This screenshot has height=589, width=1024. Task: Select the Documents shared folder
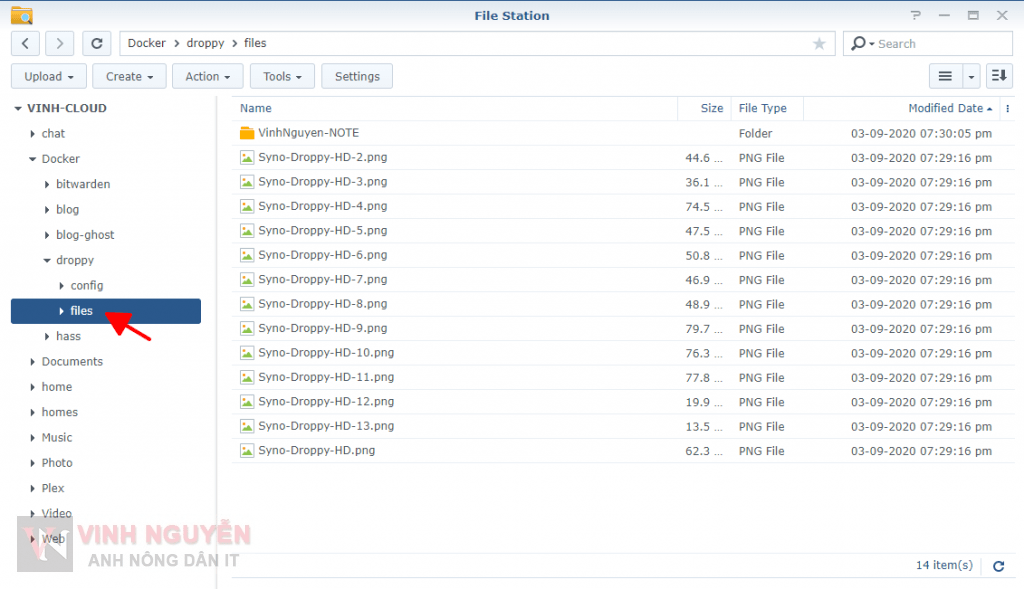coord(72,362)
